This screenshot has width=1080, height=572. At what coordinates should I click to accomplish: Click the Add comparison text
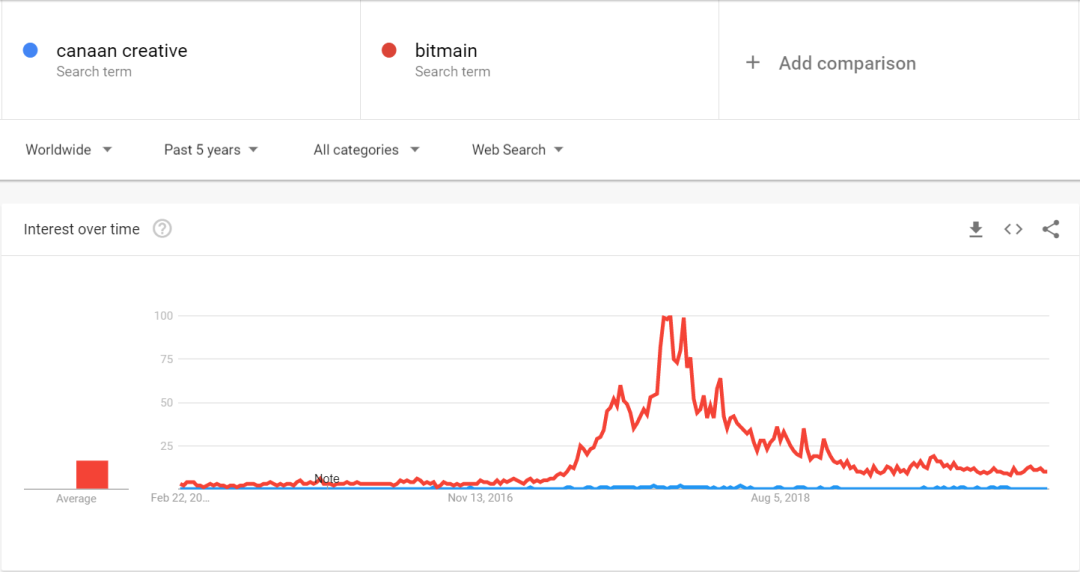(x=847, y=63)
